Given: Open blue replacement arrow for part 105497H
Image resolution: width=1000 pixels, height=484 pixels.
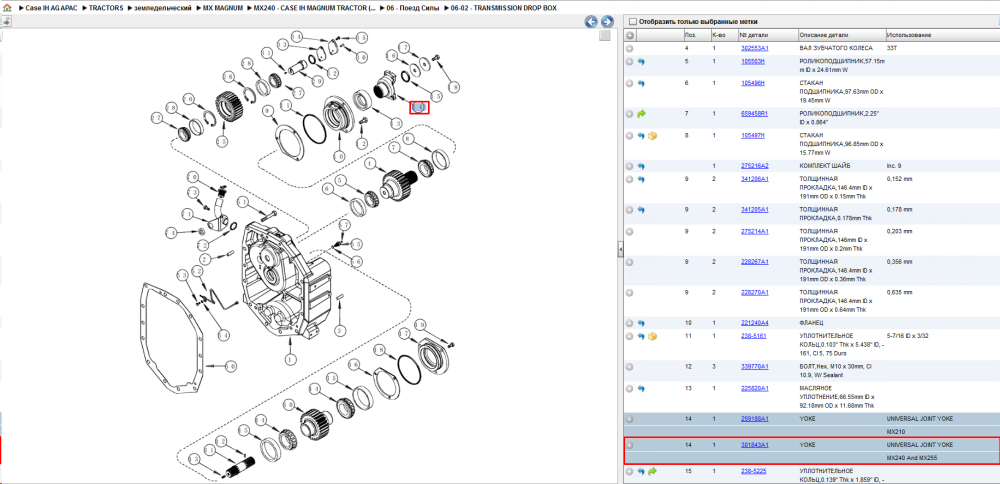Looking at the screenshot, I should pos(641,136).
